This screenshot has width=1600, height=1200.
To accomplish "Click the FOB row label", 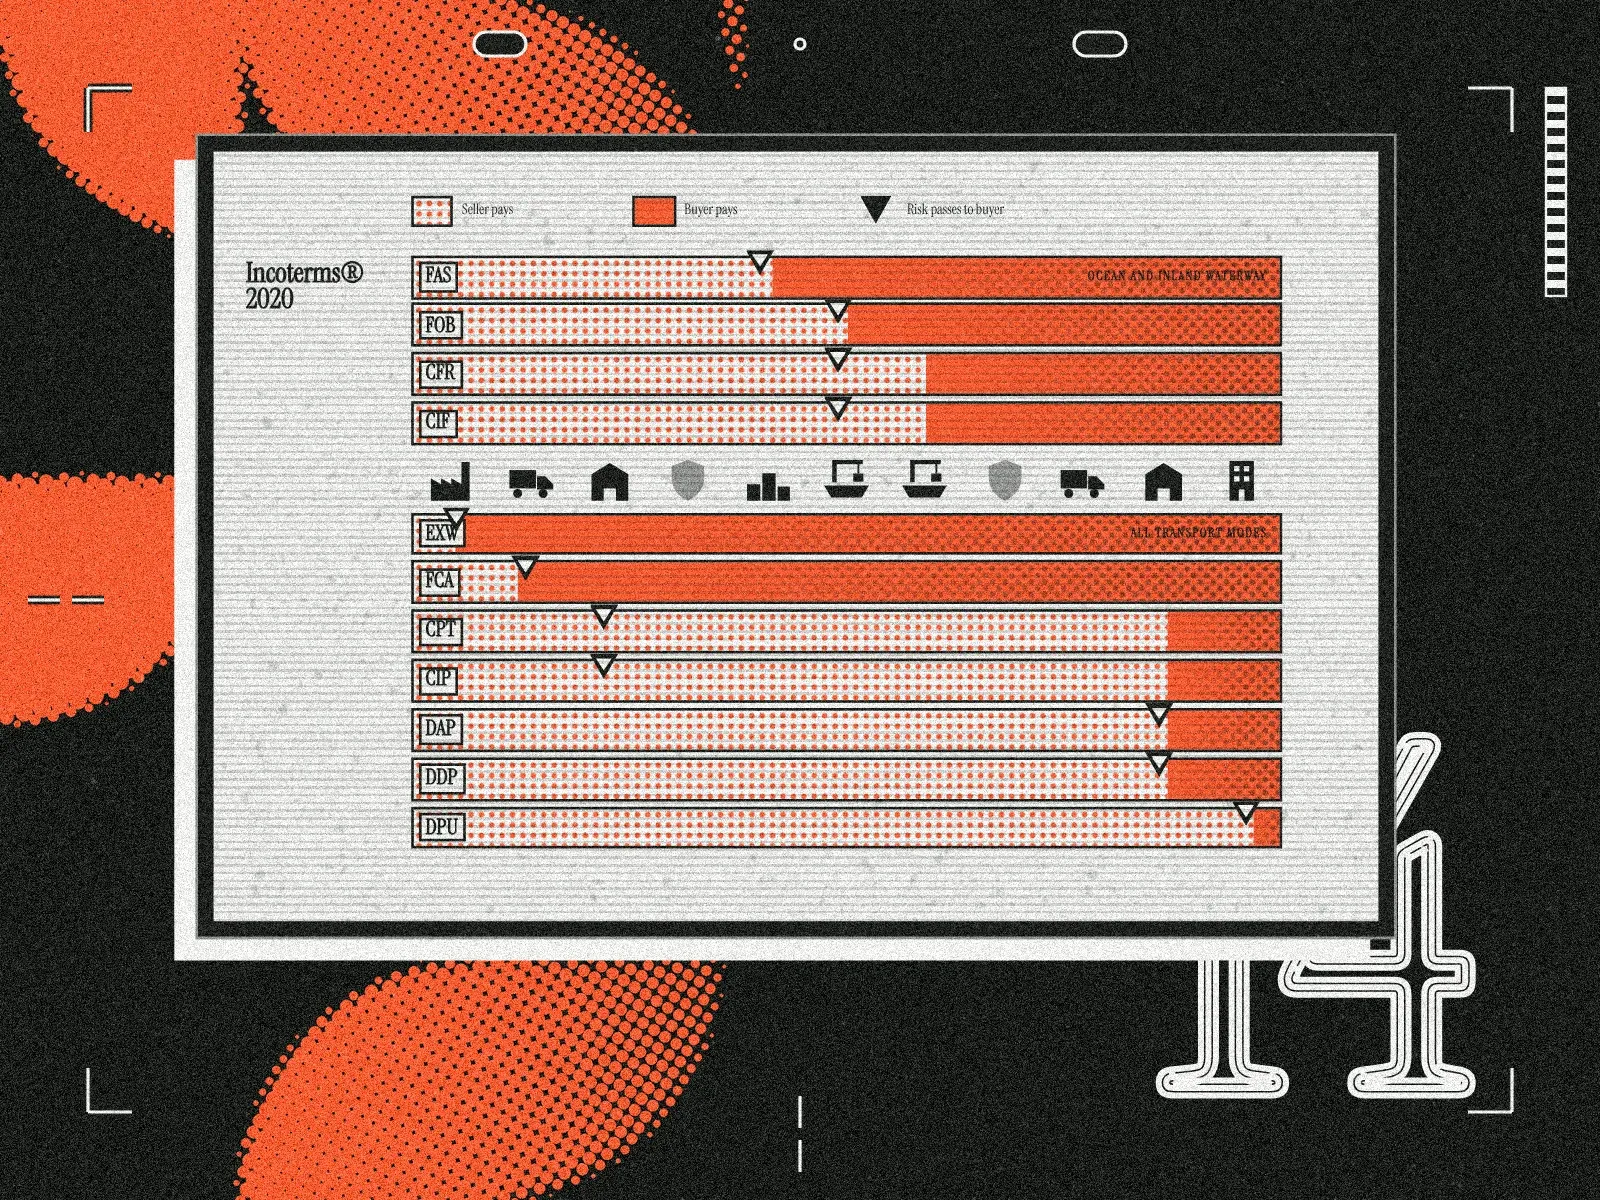I will point(440,325).
